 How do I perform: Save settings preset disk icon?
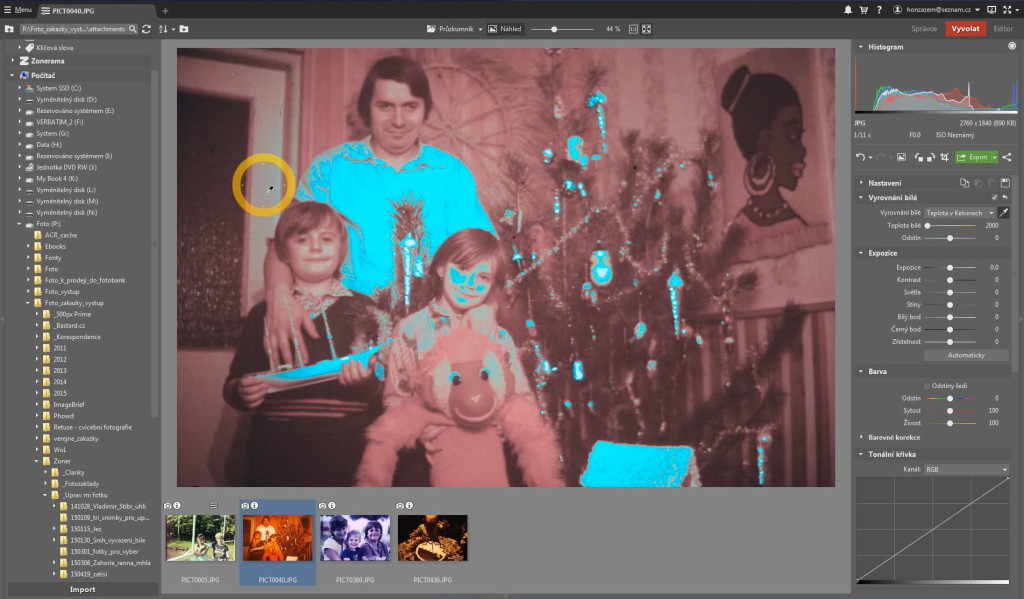[x=1005, y=183]
